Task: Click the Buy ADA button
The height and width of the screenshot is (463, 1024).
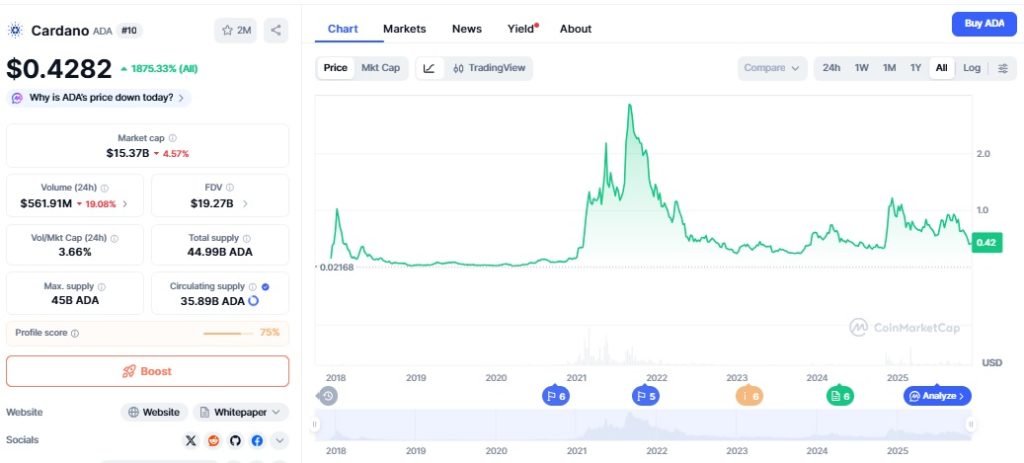Action: [x=984, y=24]
